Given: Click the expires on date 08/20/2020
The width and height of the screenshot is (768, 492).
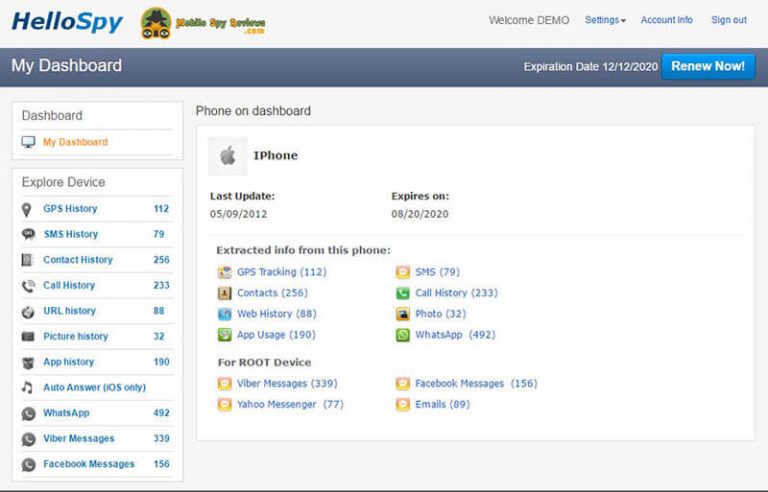Looking at the screenshot, I should [x=420, y=214].
